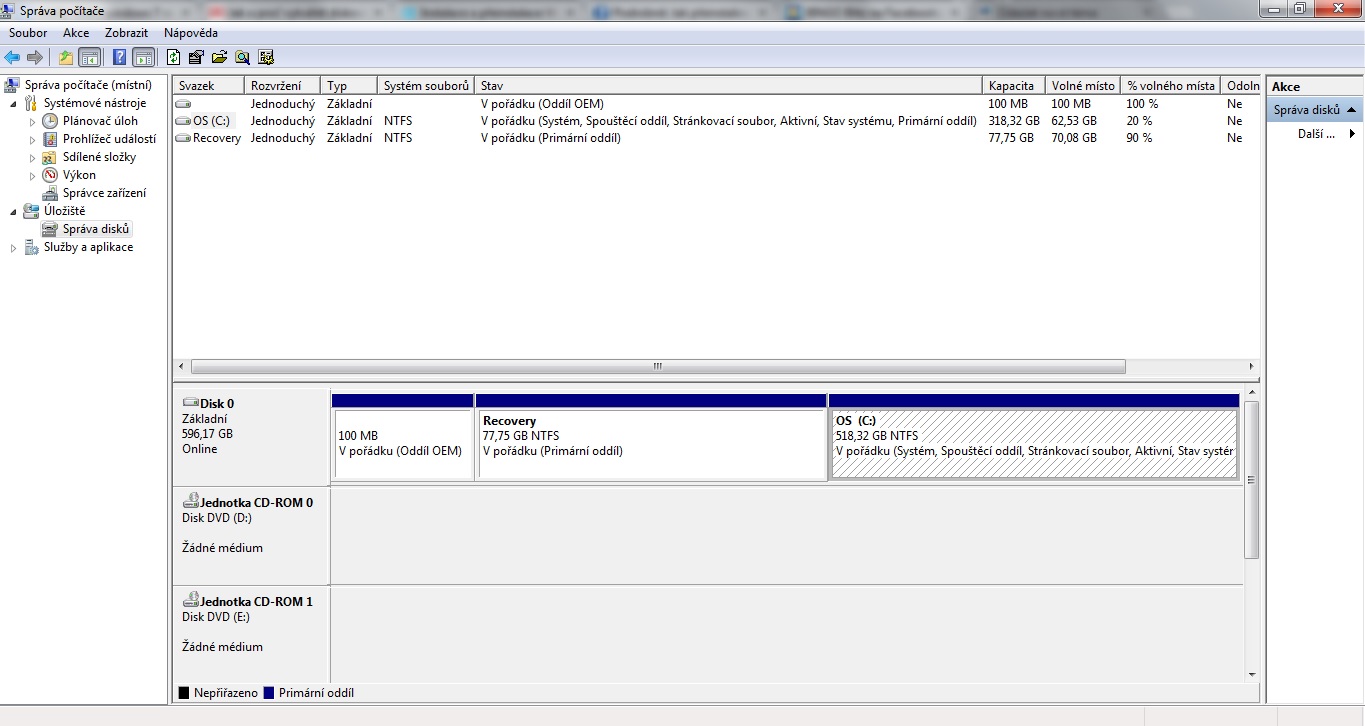Expand the Prohlížeč událostí branch arrow
The width and height of the screenshot is (1365, 726).
pyautogui.click(x=32, y=140)
